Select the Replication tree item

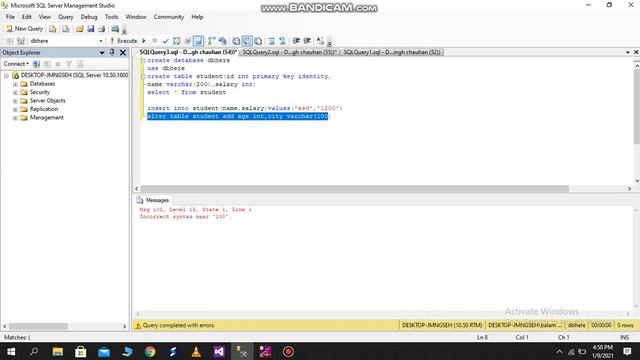pos(44,109)
